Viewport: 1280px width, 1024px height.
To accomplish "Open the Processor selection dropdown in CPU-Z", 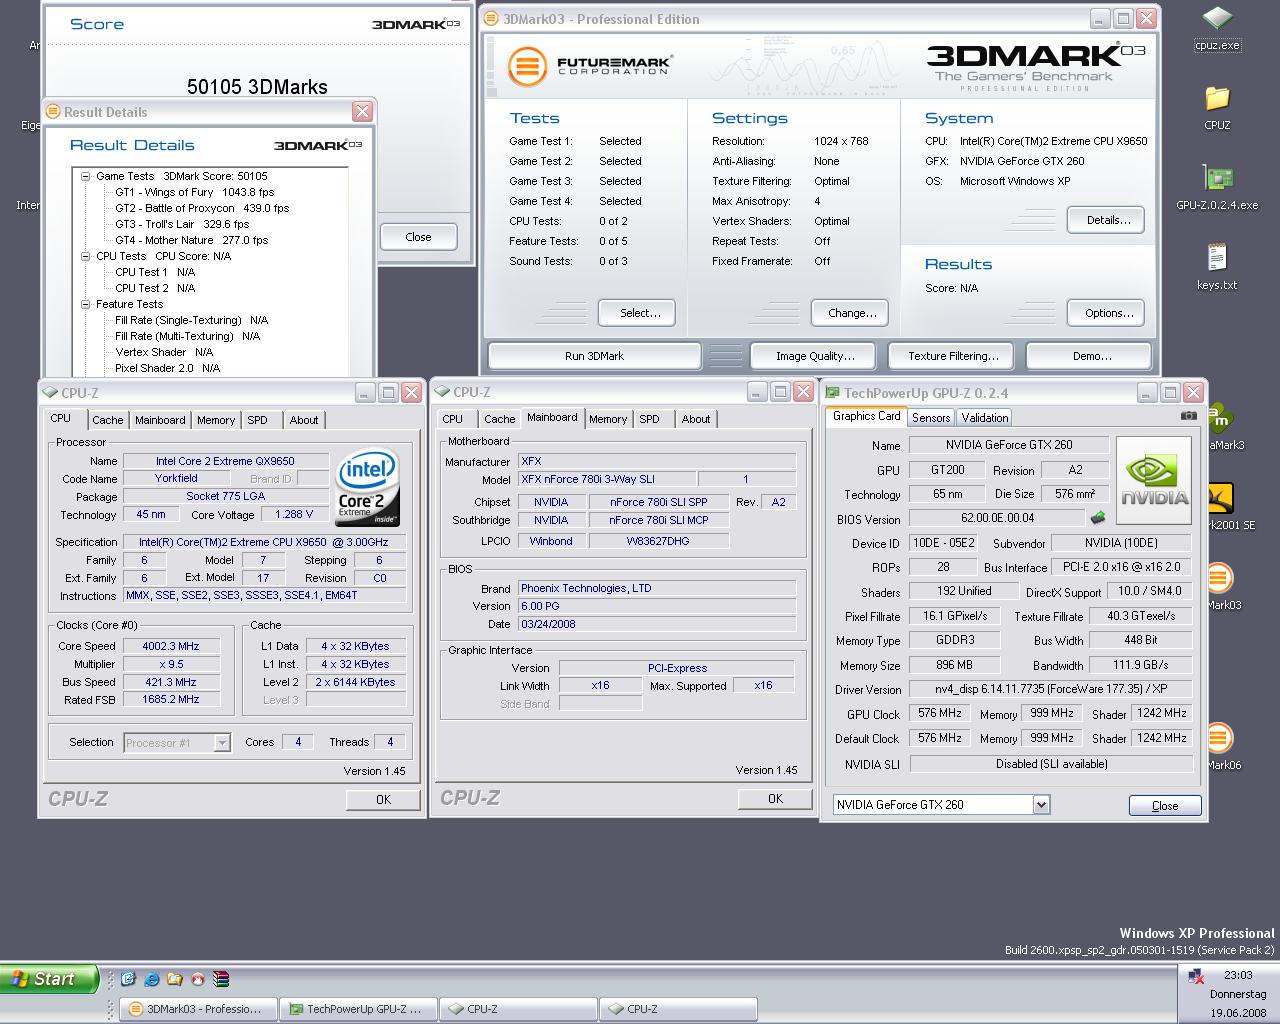I will pos(222,742).
